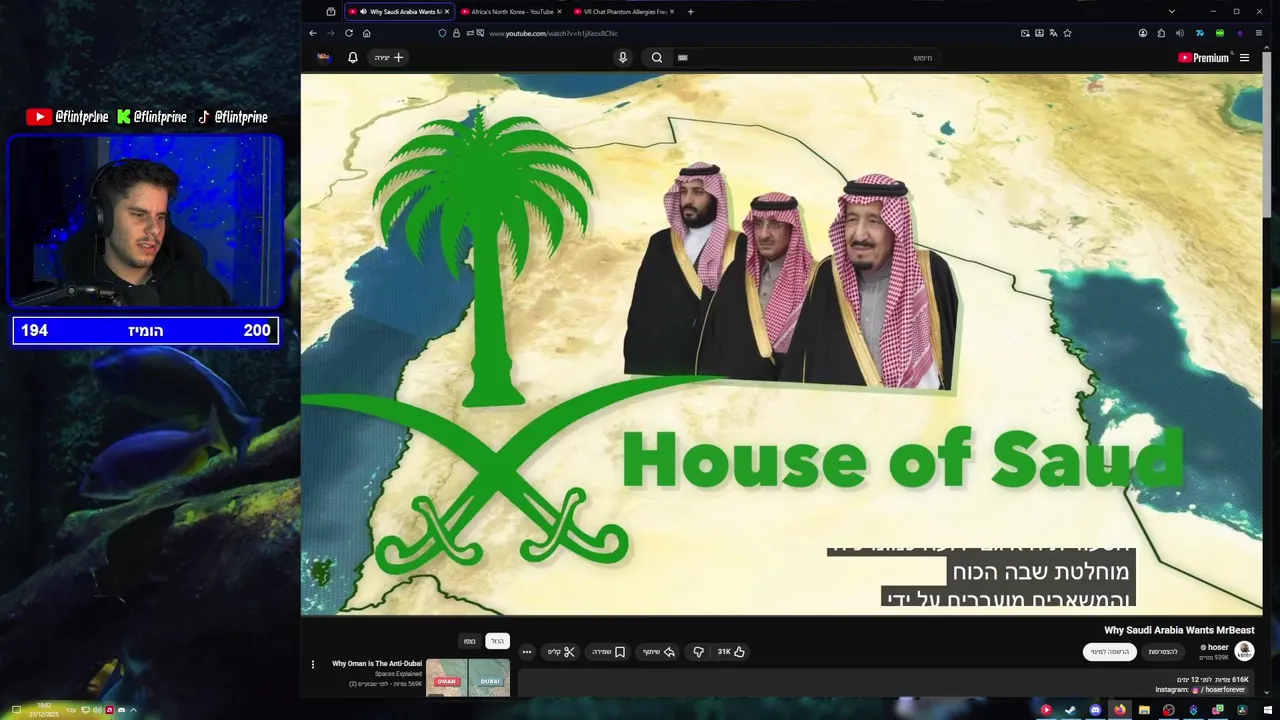The width and height of the screenshot is (1280, 720).
Task: Select the second chip next to All
Action: click(469, 641)
